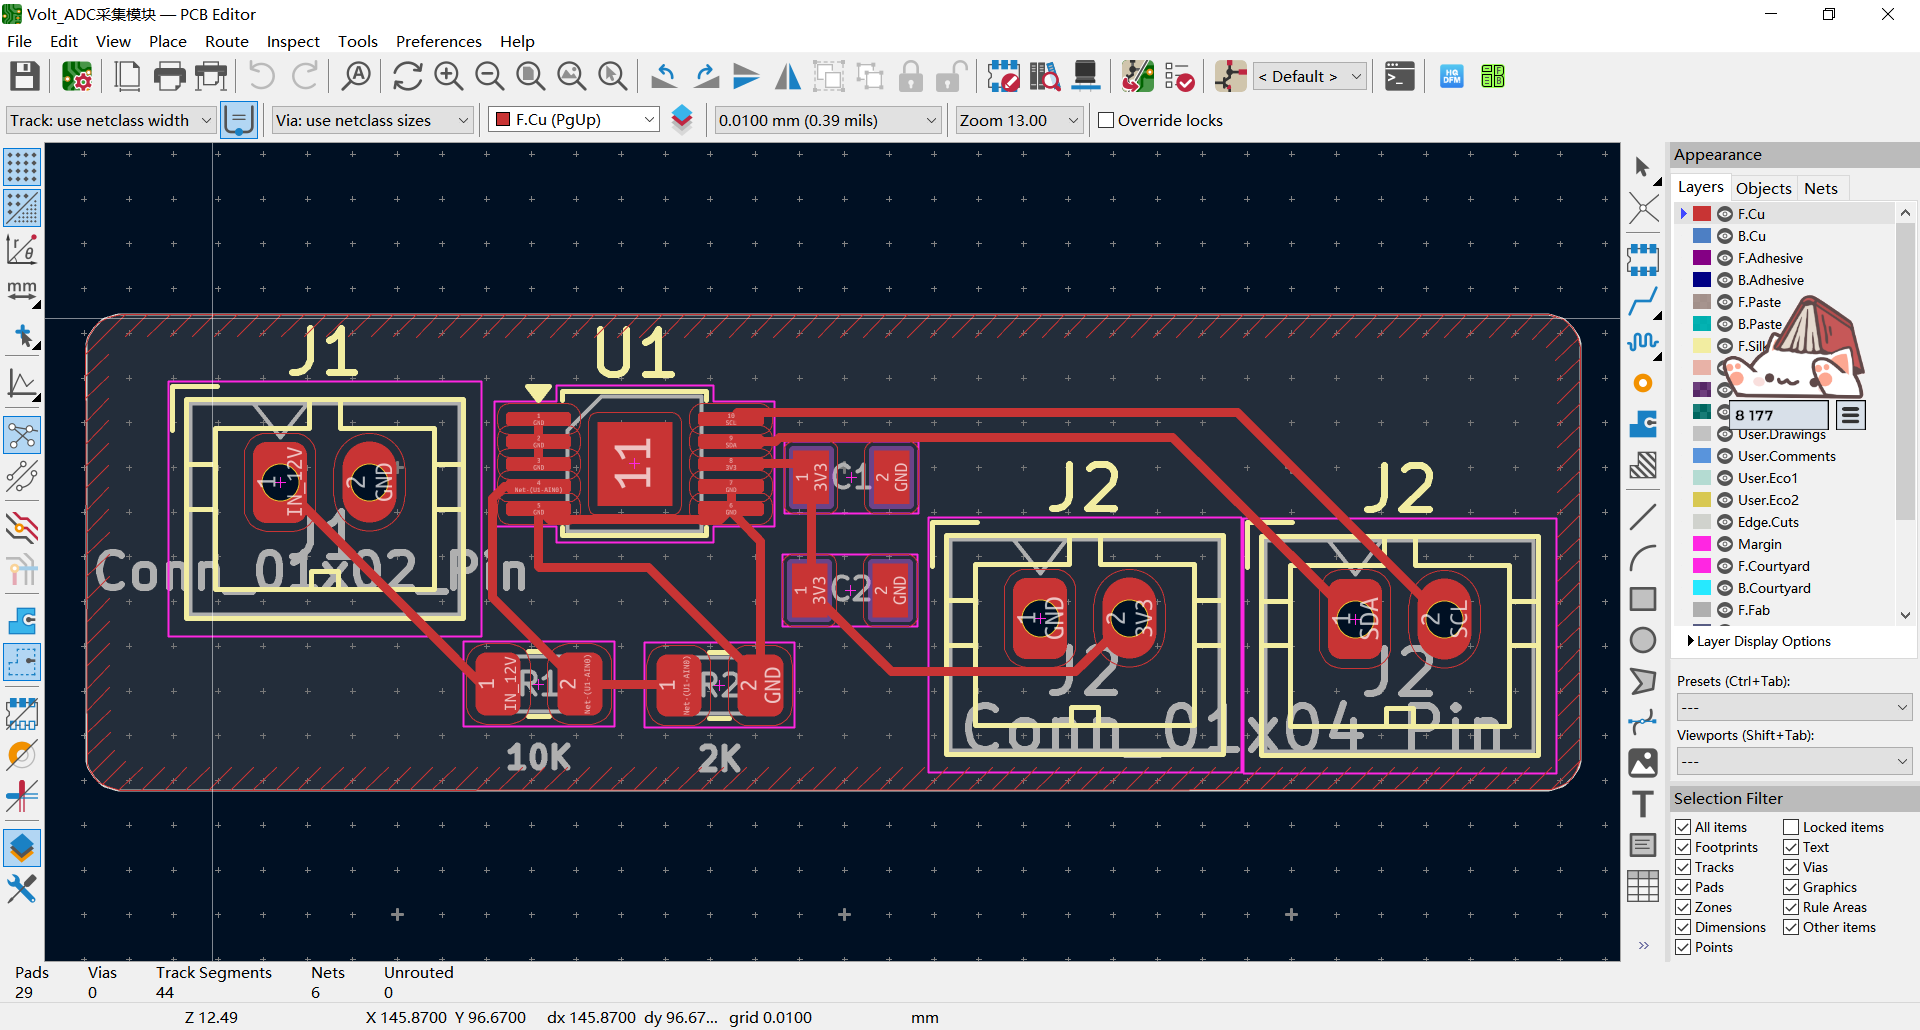Click Rotate Counterclockwise icon

tap(664, 76)
